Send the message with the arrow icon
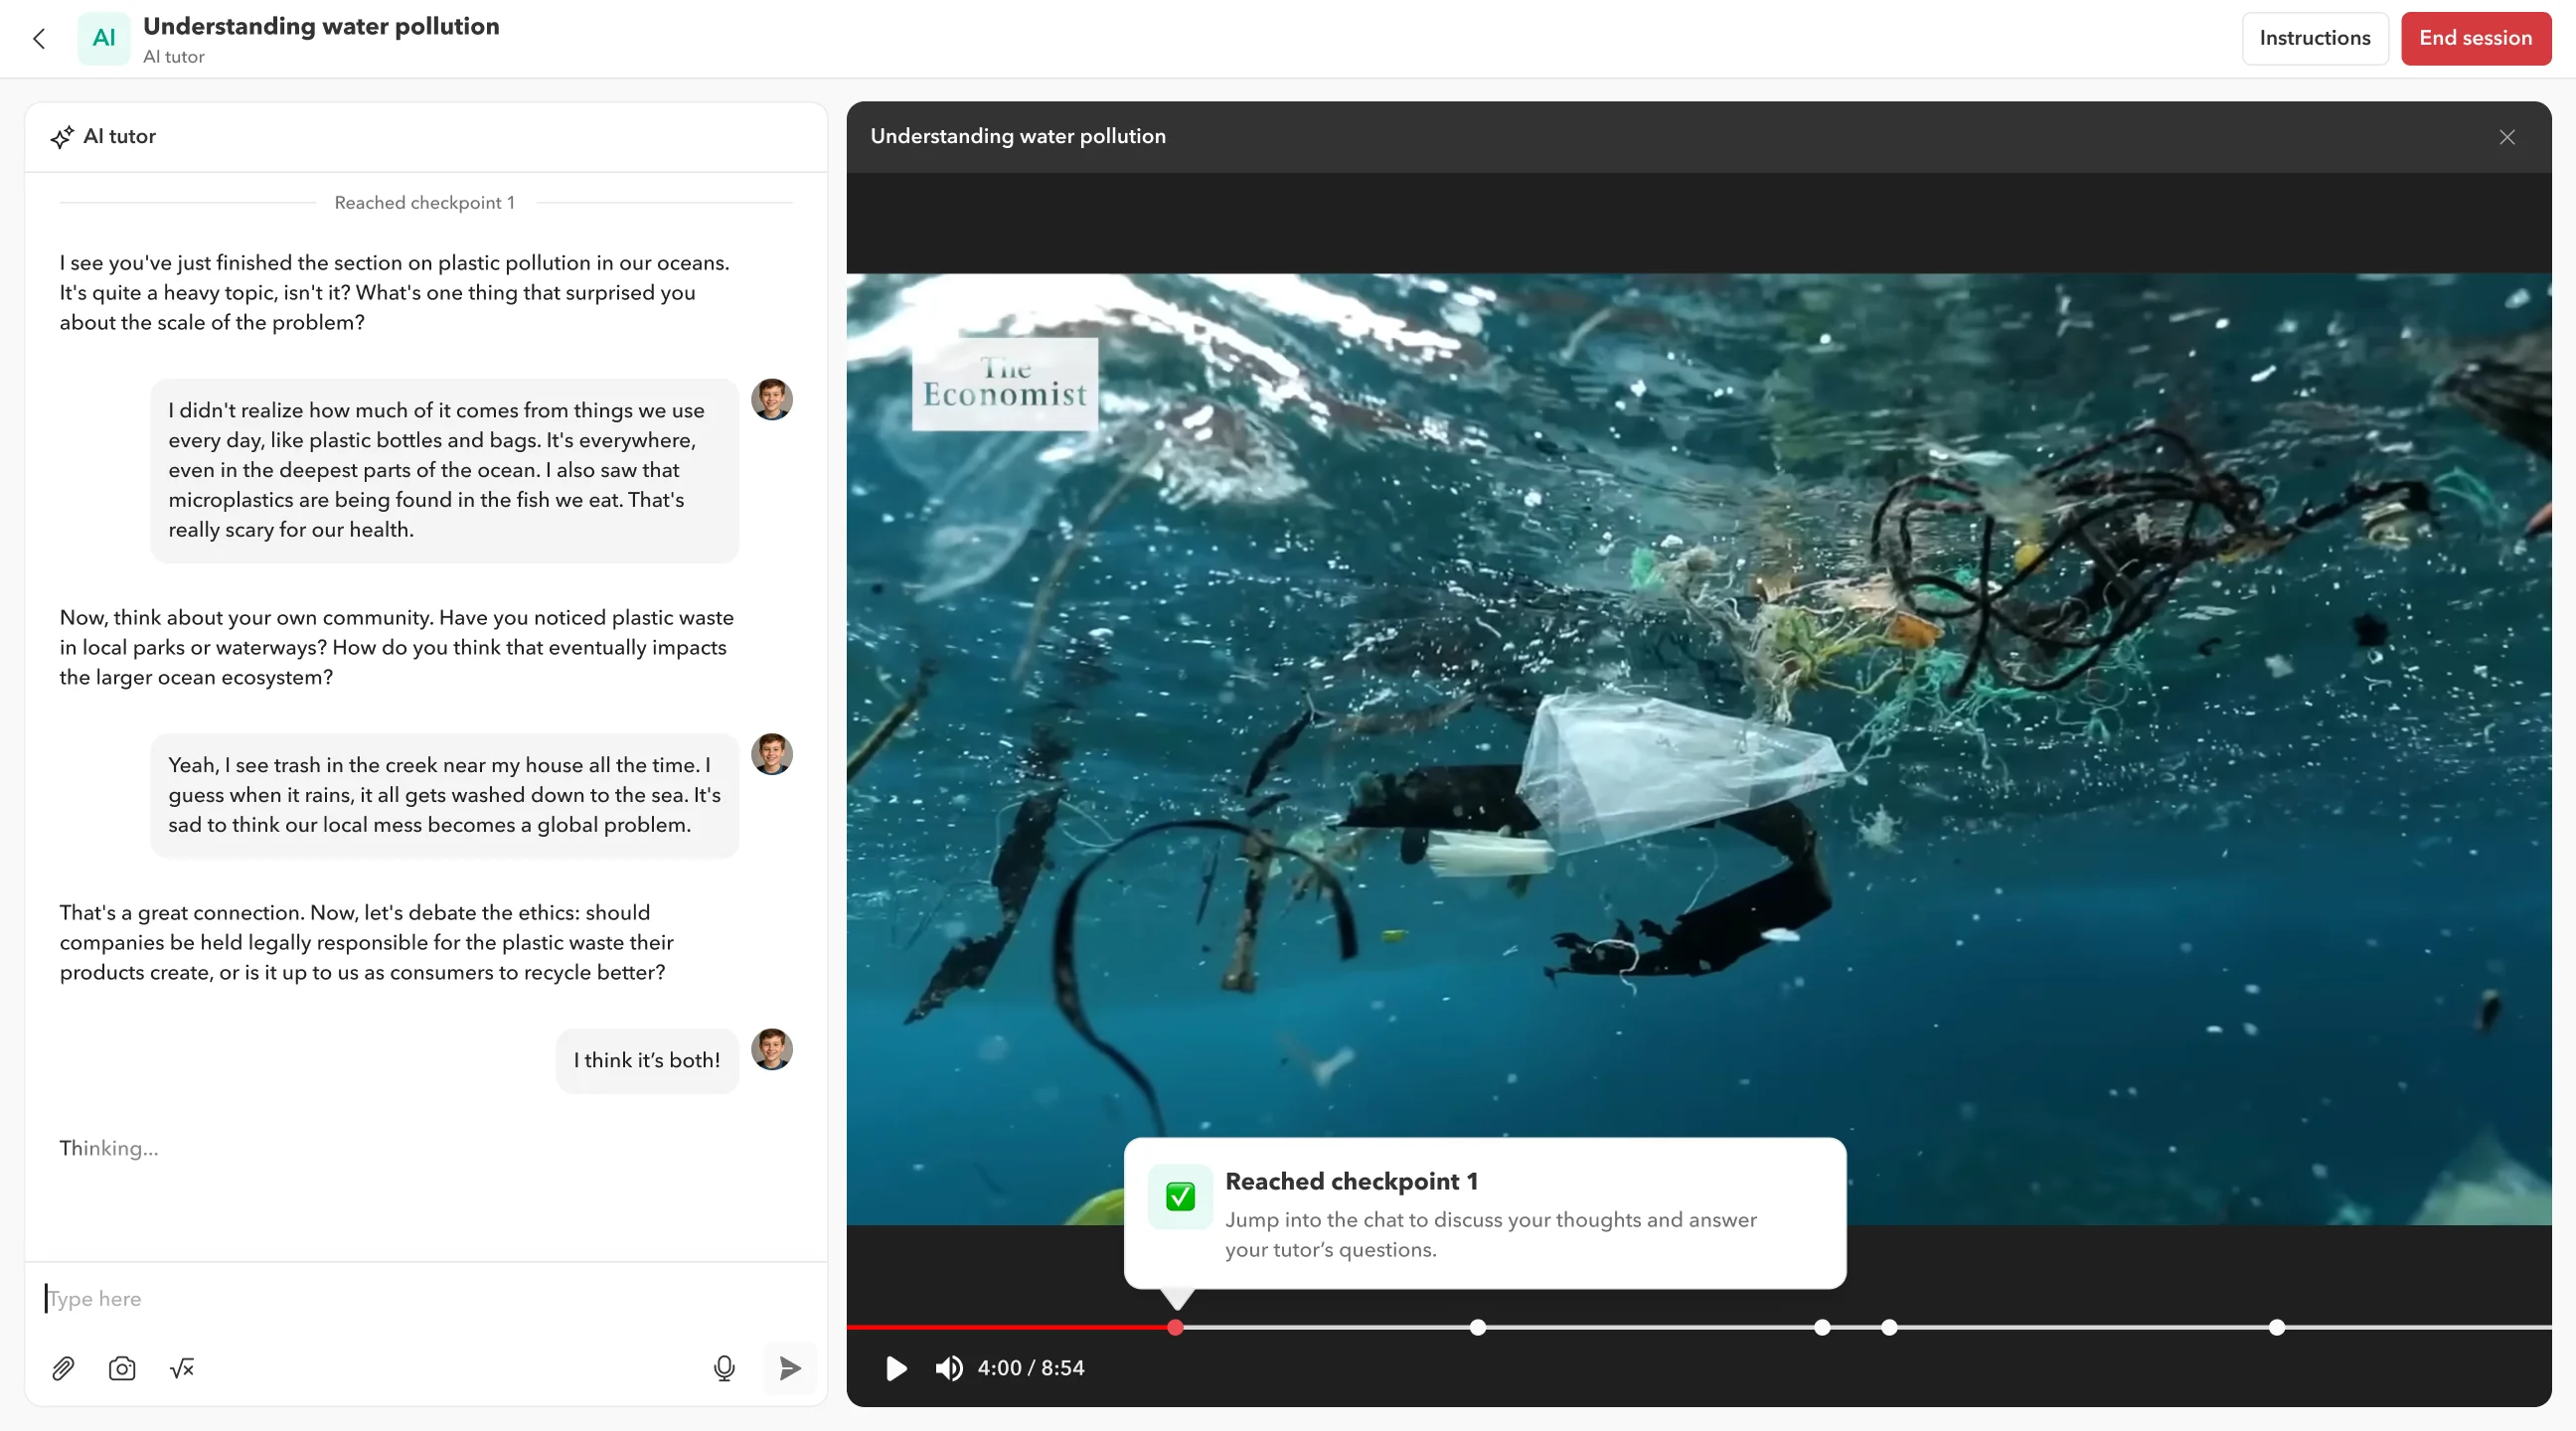This screenshot has height=1431, width=2576. click(790, 1368)
